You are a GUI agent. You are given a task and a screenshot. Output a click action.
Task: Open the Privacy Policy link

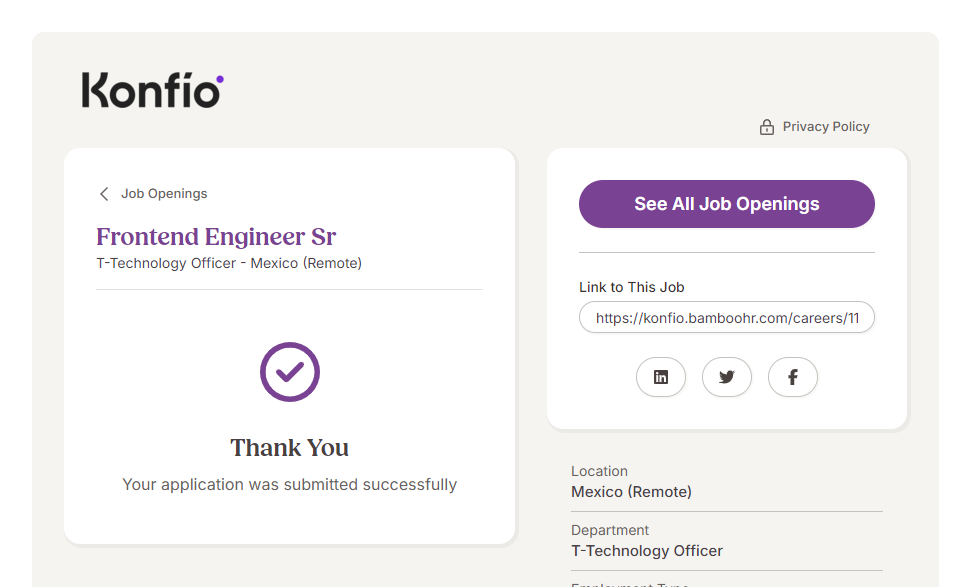coord(825,127)
